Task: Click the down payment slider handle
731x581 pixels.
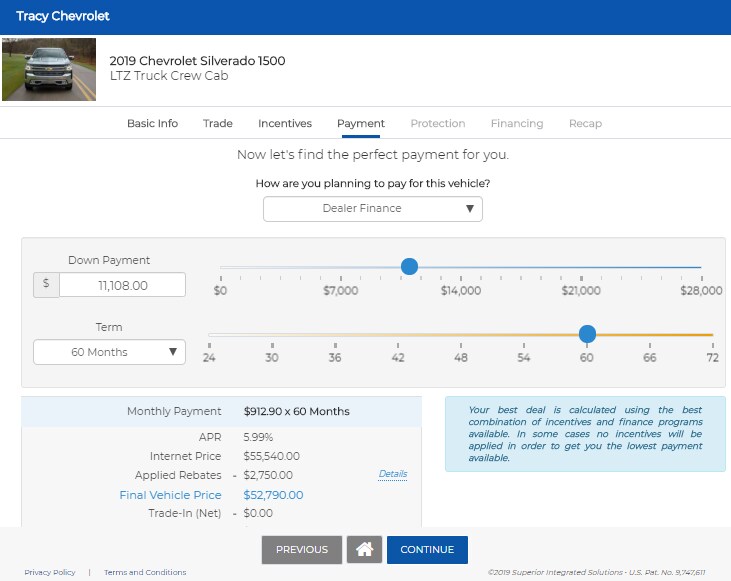Action: point(409,267)
